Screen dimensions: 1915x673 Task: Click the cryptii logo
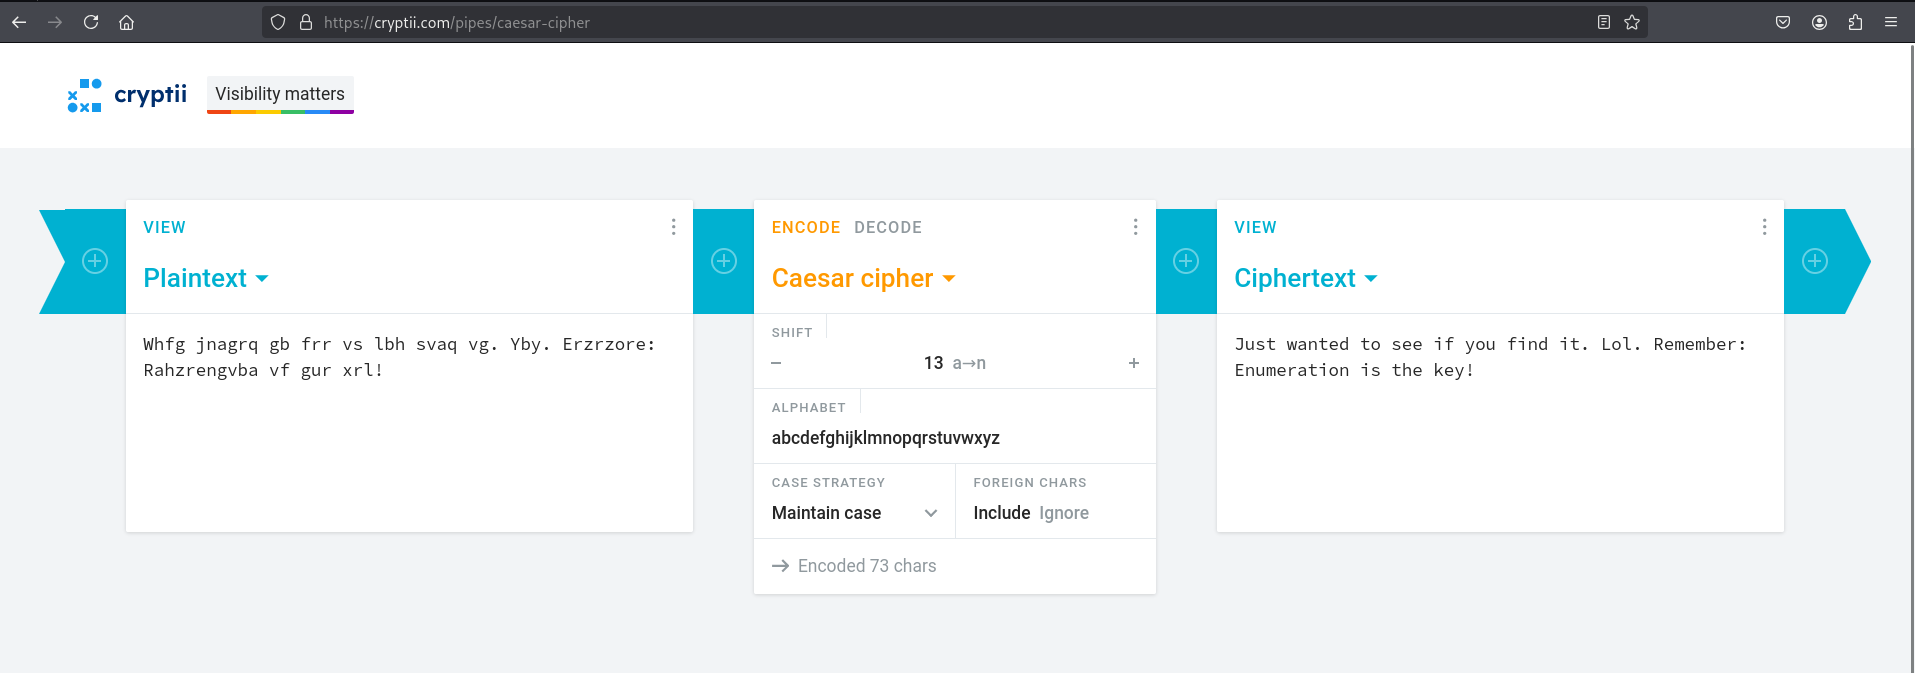[127, 95]
